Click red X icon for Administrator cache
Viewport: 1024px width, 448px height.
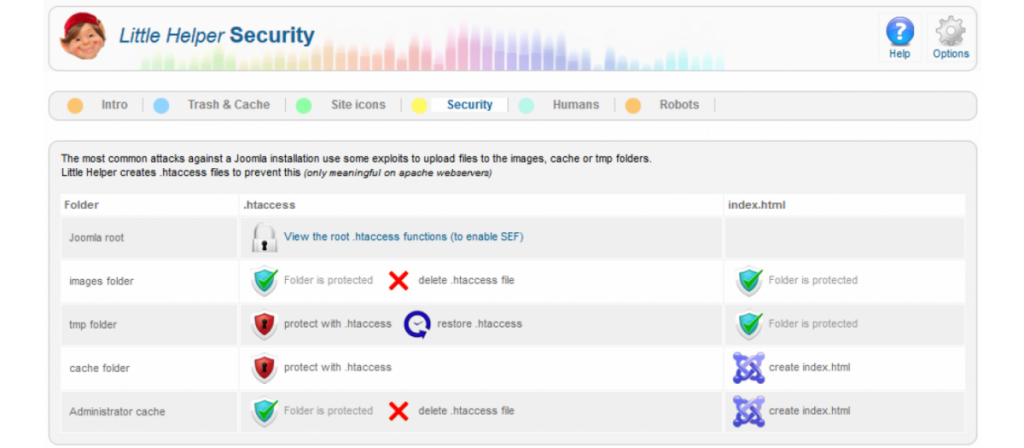tap(398, 411)
